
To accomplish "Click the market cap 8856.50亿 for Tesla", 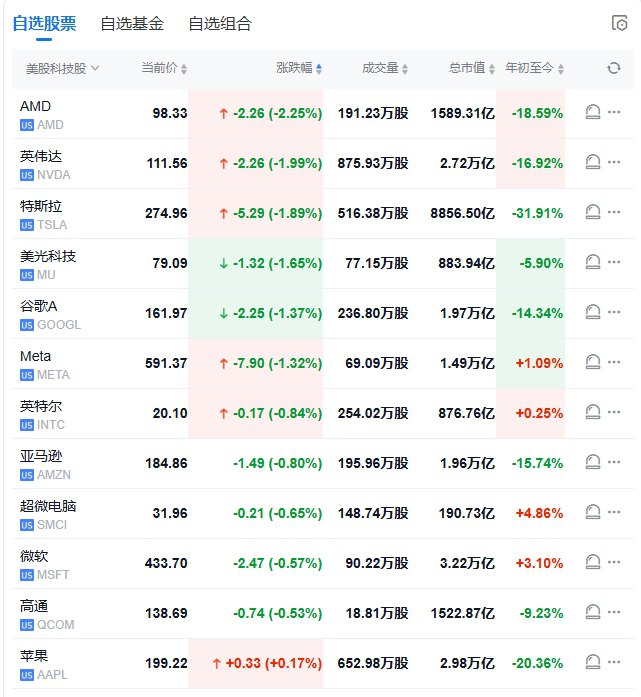I will (462, 213).
